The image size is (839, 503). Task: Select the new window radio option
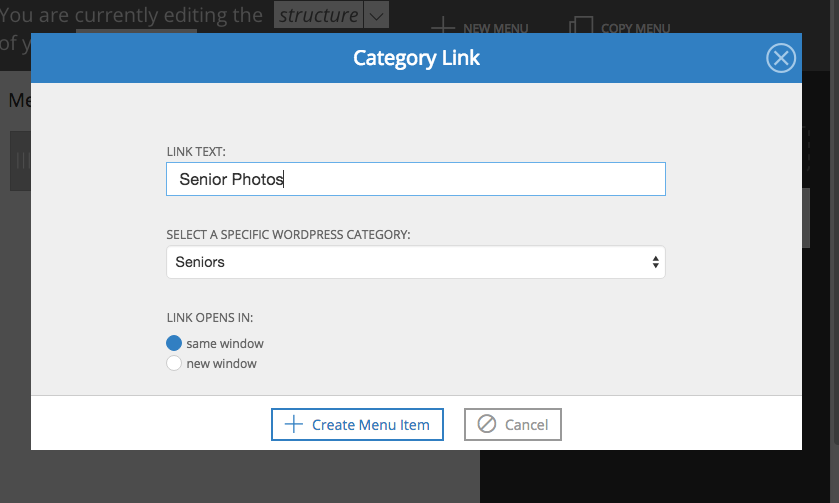174,363
